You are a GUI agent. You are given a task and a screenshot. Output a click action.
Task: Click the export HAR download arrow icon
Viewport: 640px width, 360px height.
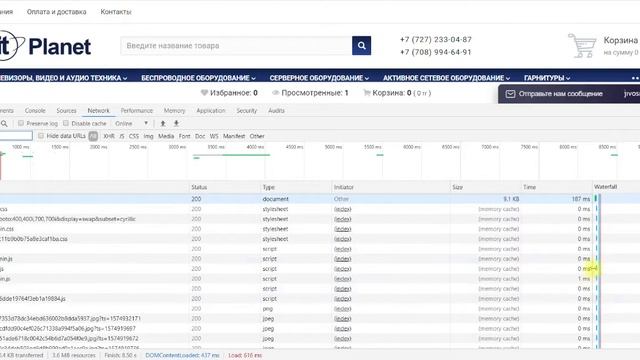(x=176, y=123)
